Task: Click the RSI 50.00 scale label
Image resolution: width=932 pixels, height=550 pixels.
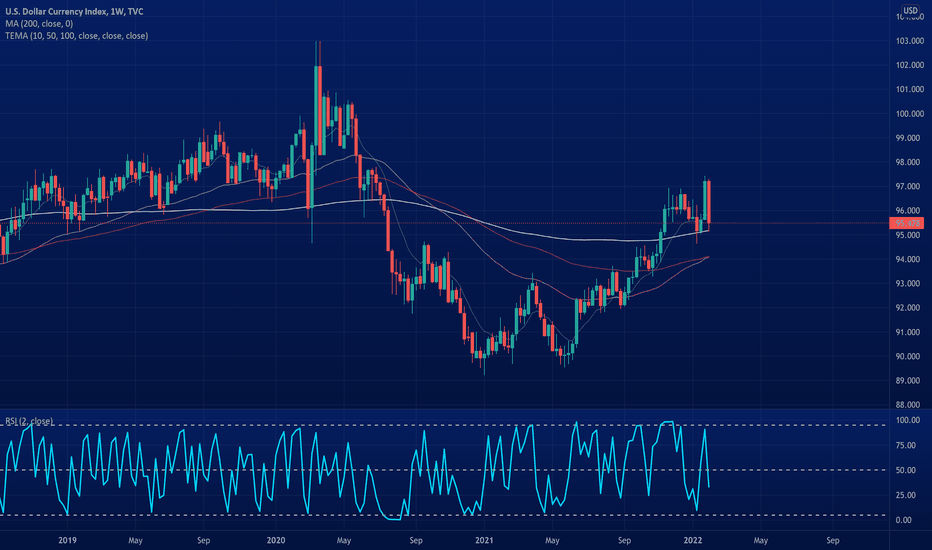Action: (904, 470)
